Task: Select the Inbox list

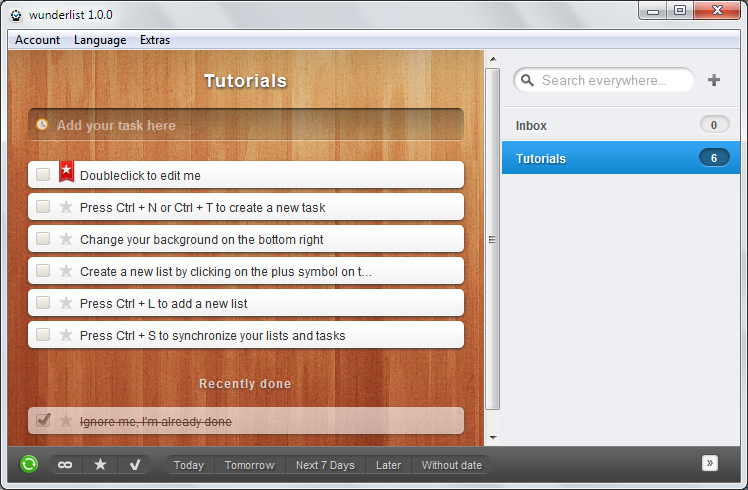Action: pyautogui.click(x=621, y=125)
